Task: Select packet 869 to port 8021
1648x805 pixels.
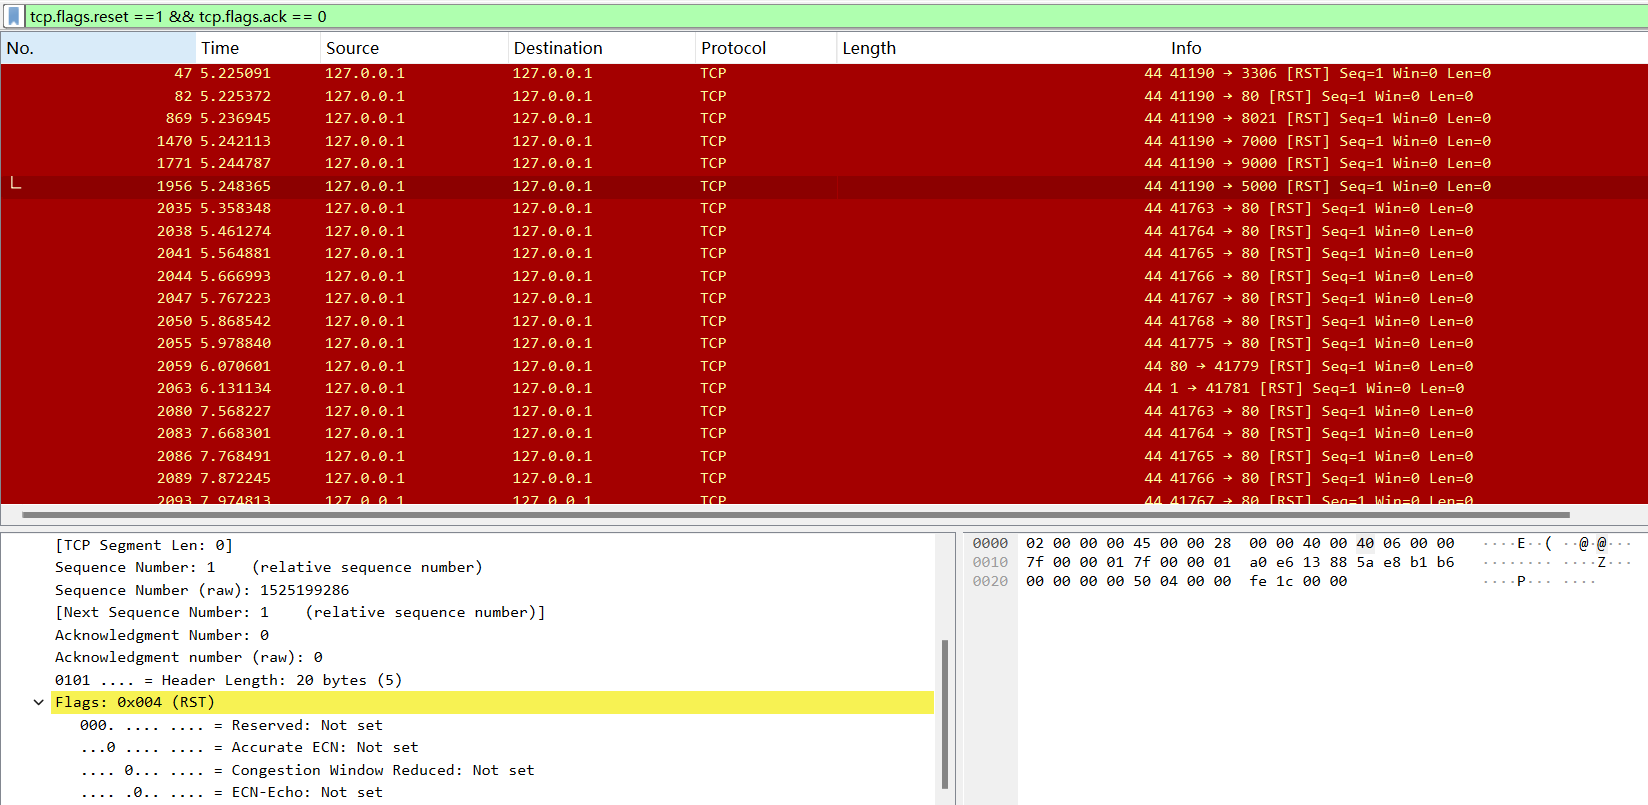Action: [824, 118]
